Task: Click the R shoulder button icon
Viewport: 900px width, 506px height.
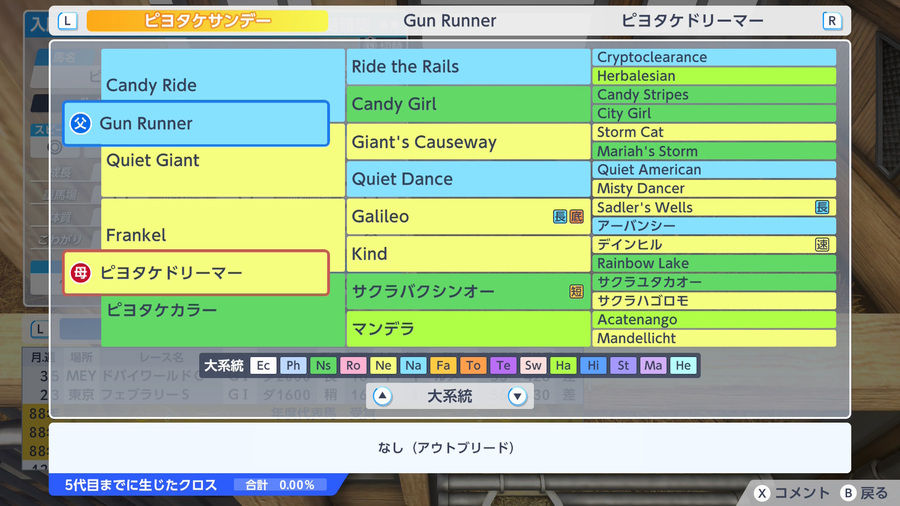Action: click(x=832, y=22)
